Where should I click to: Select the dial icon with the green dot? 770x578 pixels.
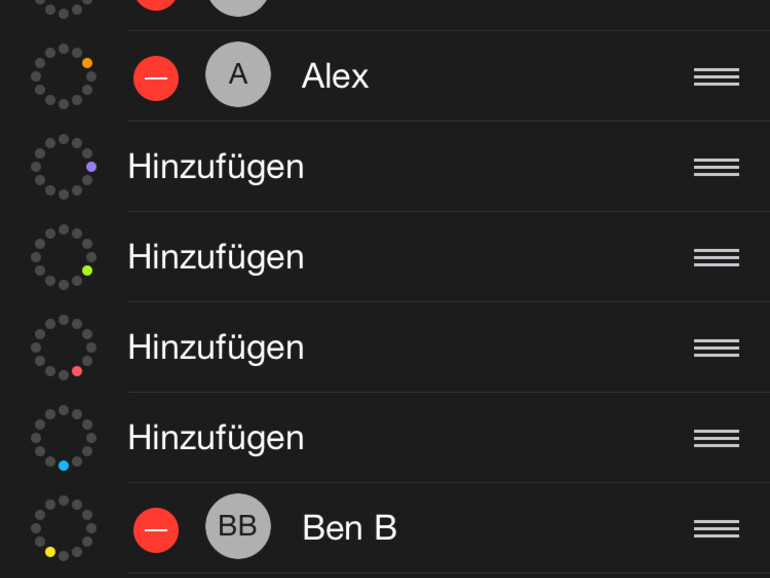click(x=63, y=257)
